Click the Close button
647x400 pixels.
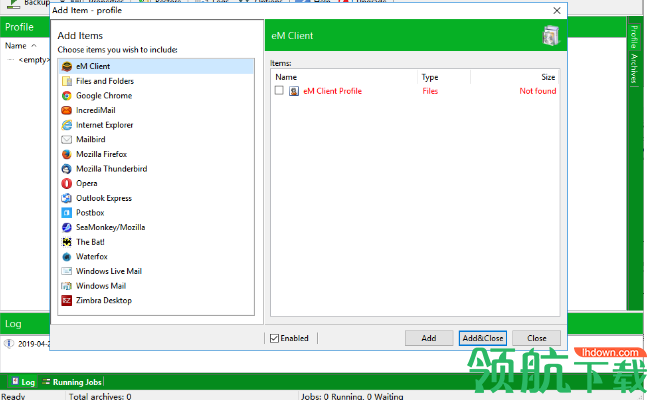pos(536,338)
